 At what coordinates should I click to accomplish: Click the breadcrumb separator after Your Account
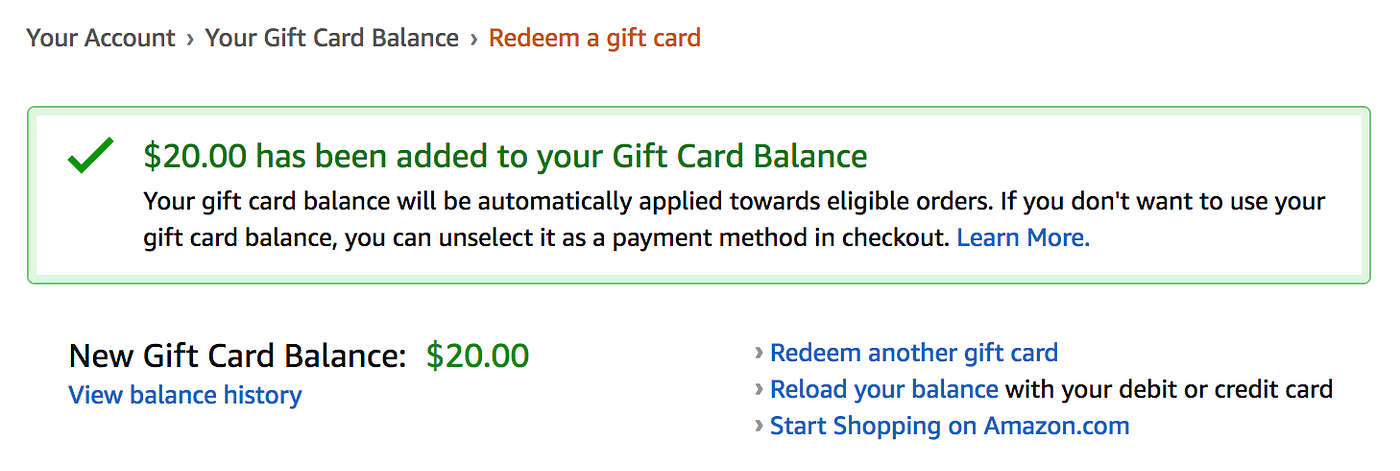click(190, 39)
